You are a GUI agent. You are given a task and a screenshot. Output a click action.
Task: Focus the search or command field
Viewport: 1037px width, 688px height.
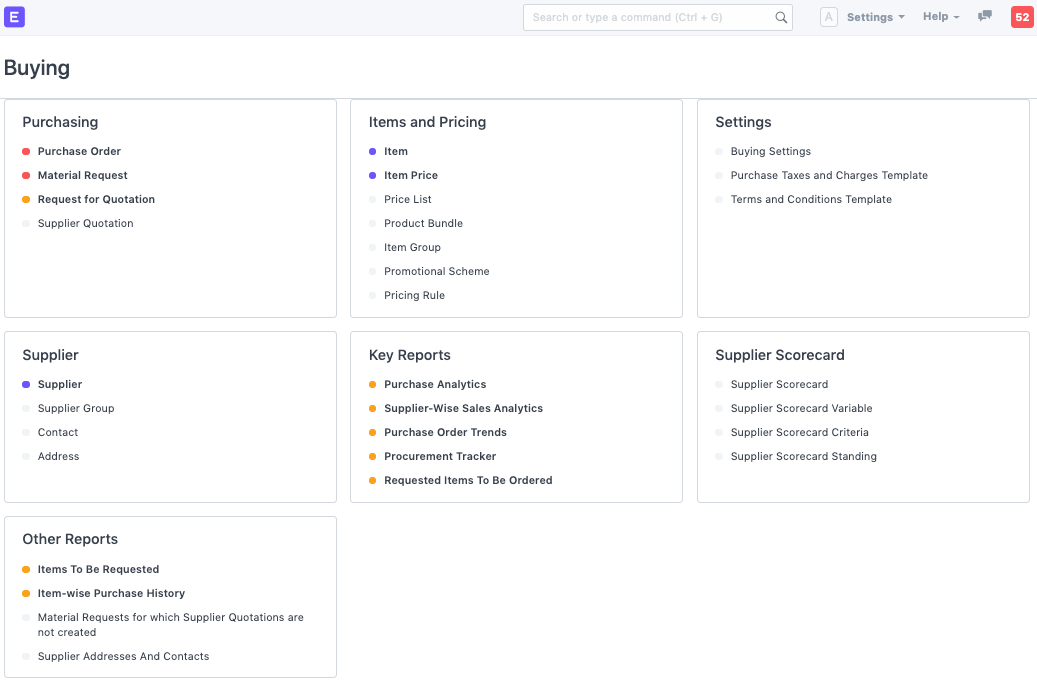650,17
